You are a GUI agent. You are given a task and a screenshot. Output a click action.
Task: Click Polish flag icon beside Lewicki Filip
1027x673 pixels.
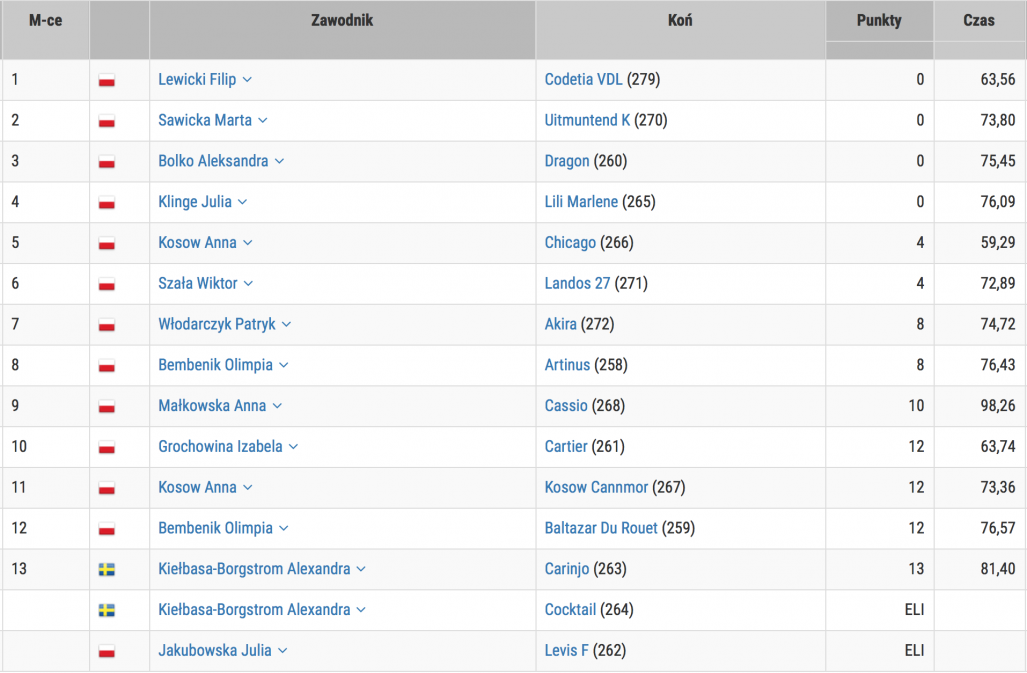point(106,80)
